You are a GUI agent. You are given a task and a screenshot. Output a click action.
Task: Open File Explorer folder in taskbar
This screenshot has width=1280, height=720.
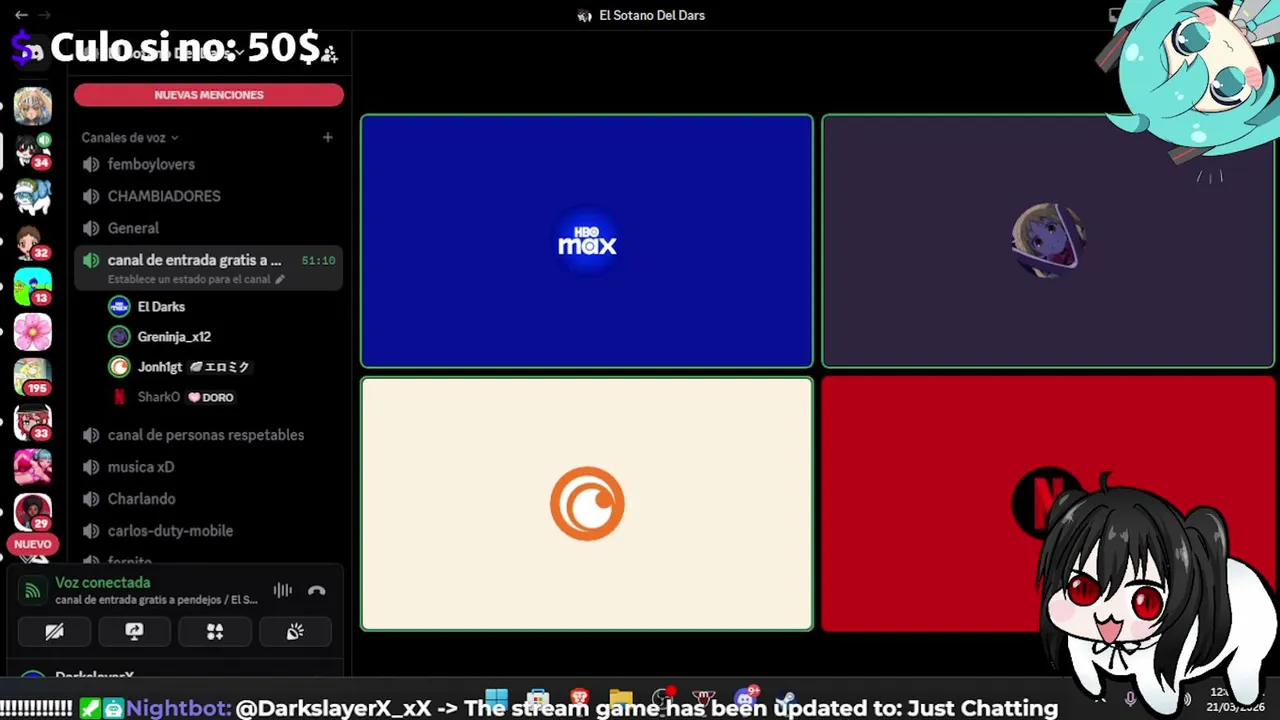tap(620, 697)
